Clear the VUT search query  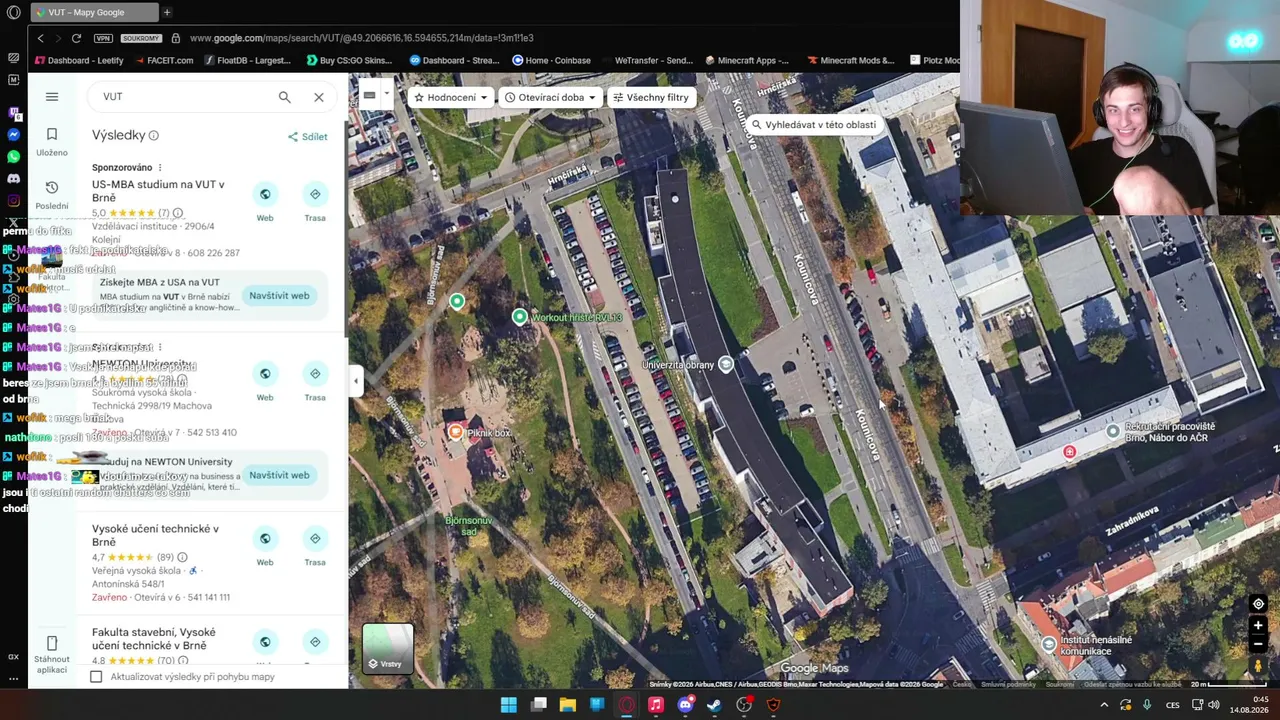point(319,97)
